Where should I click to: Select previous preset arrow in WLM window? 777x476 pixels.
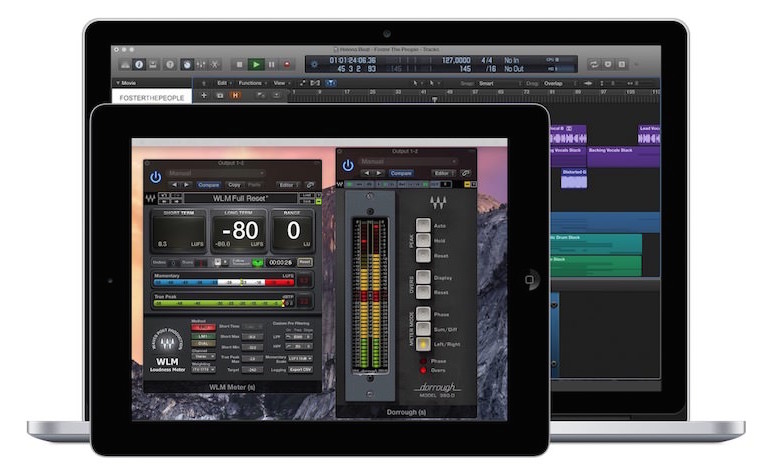(174, 185)
